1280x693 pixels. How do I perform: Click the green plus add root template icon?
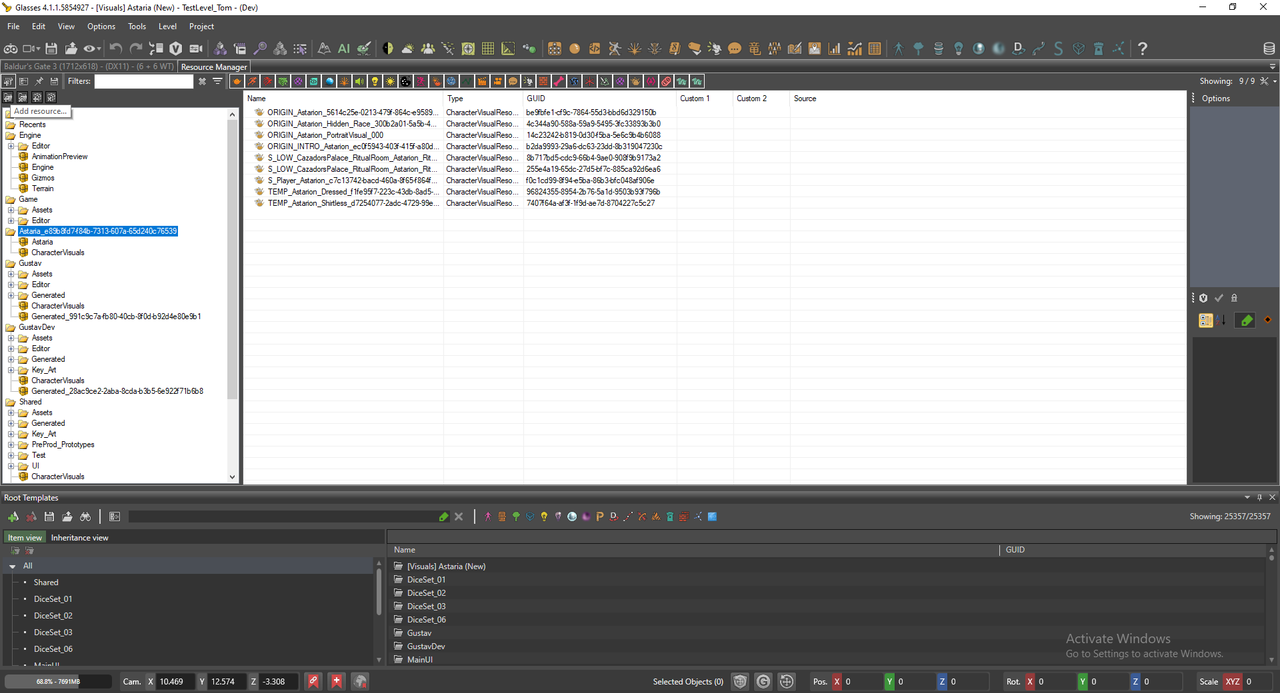click(x=13, y=517)
